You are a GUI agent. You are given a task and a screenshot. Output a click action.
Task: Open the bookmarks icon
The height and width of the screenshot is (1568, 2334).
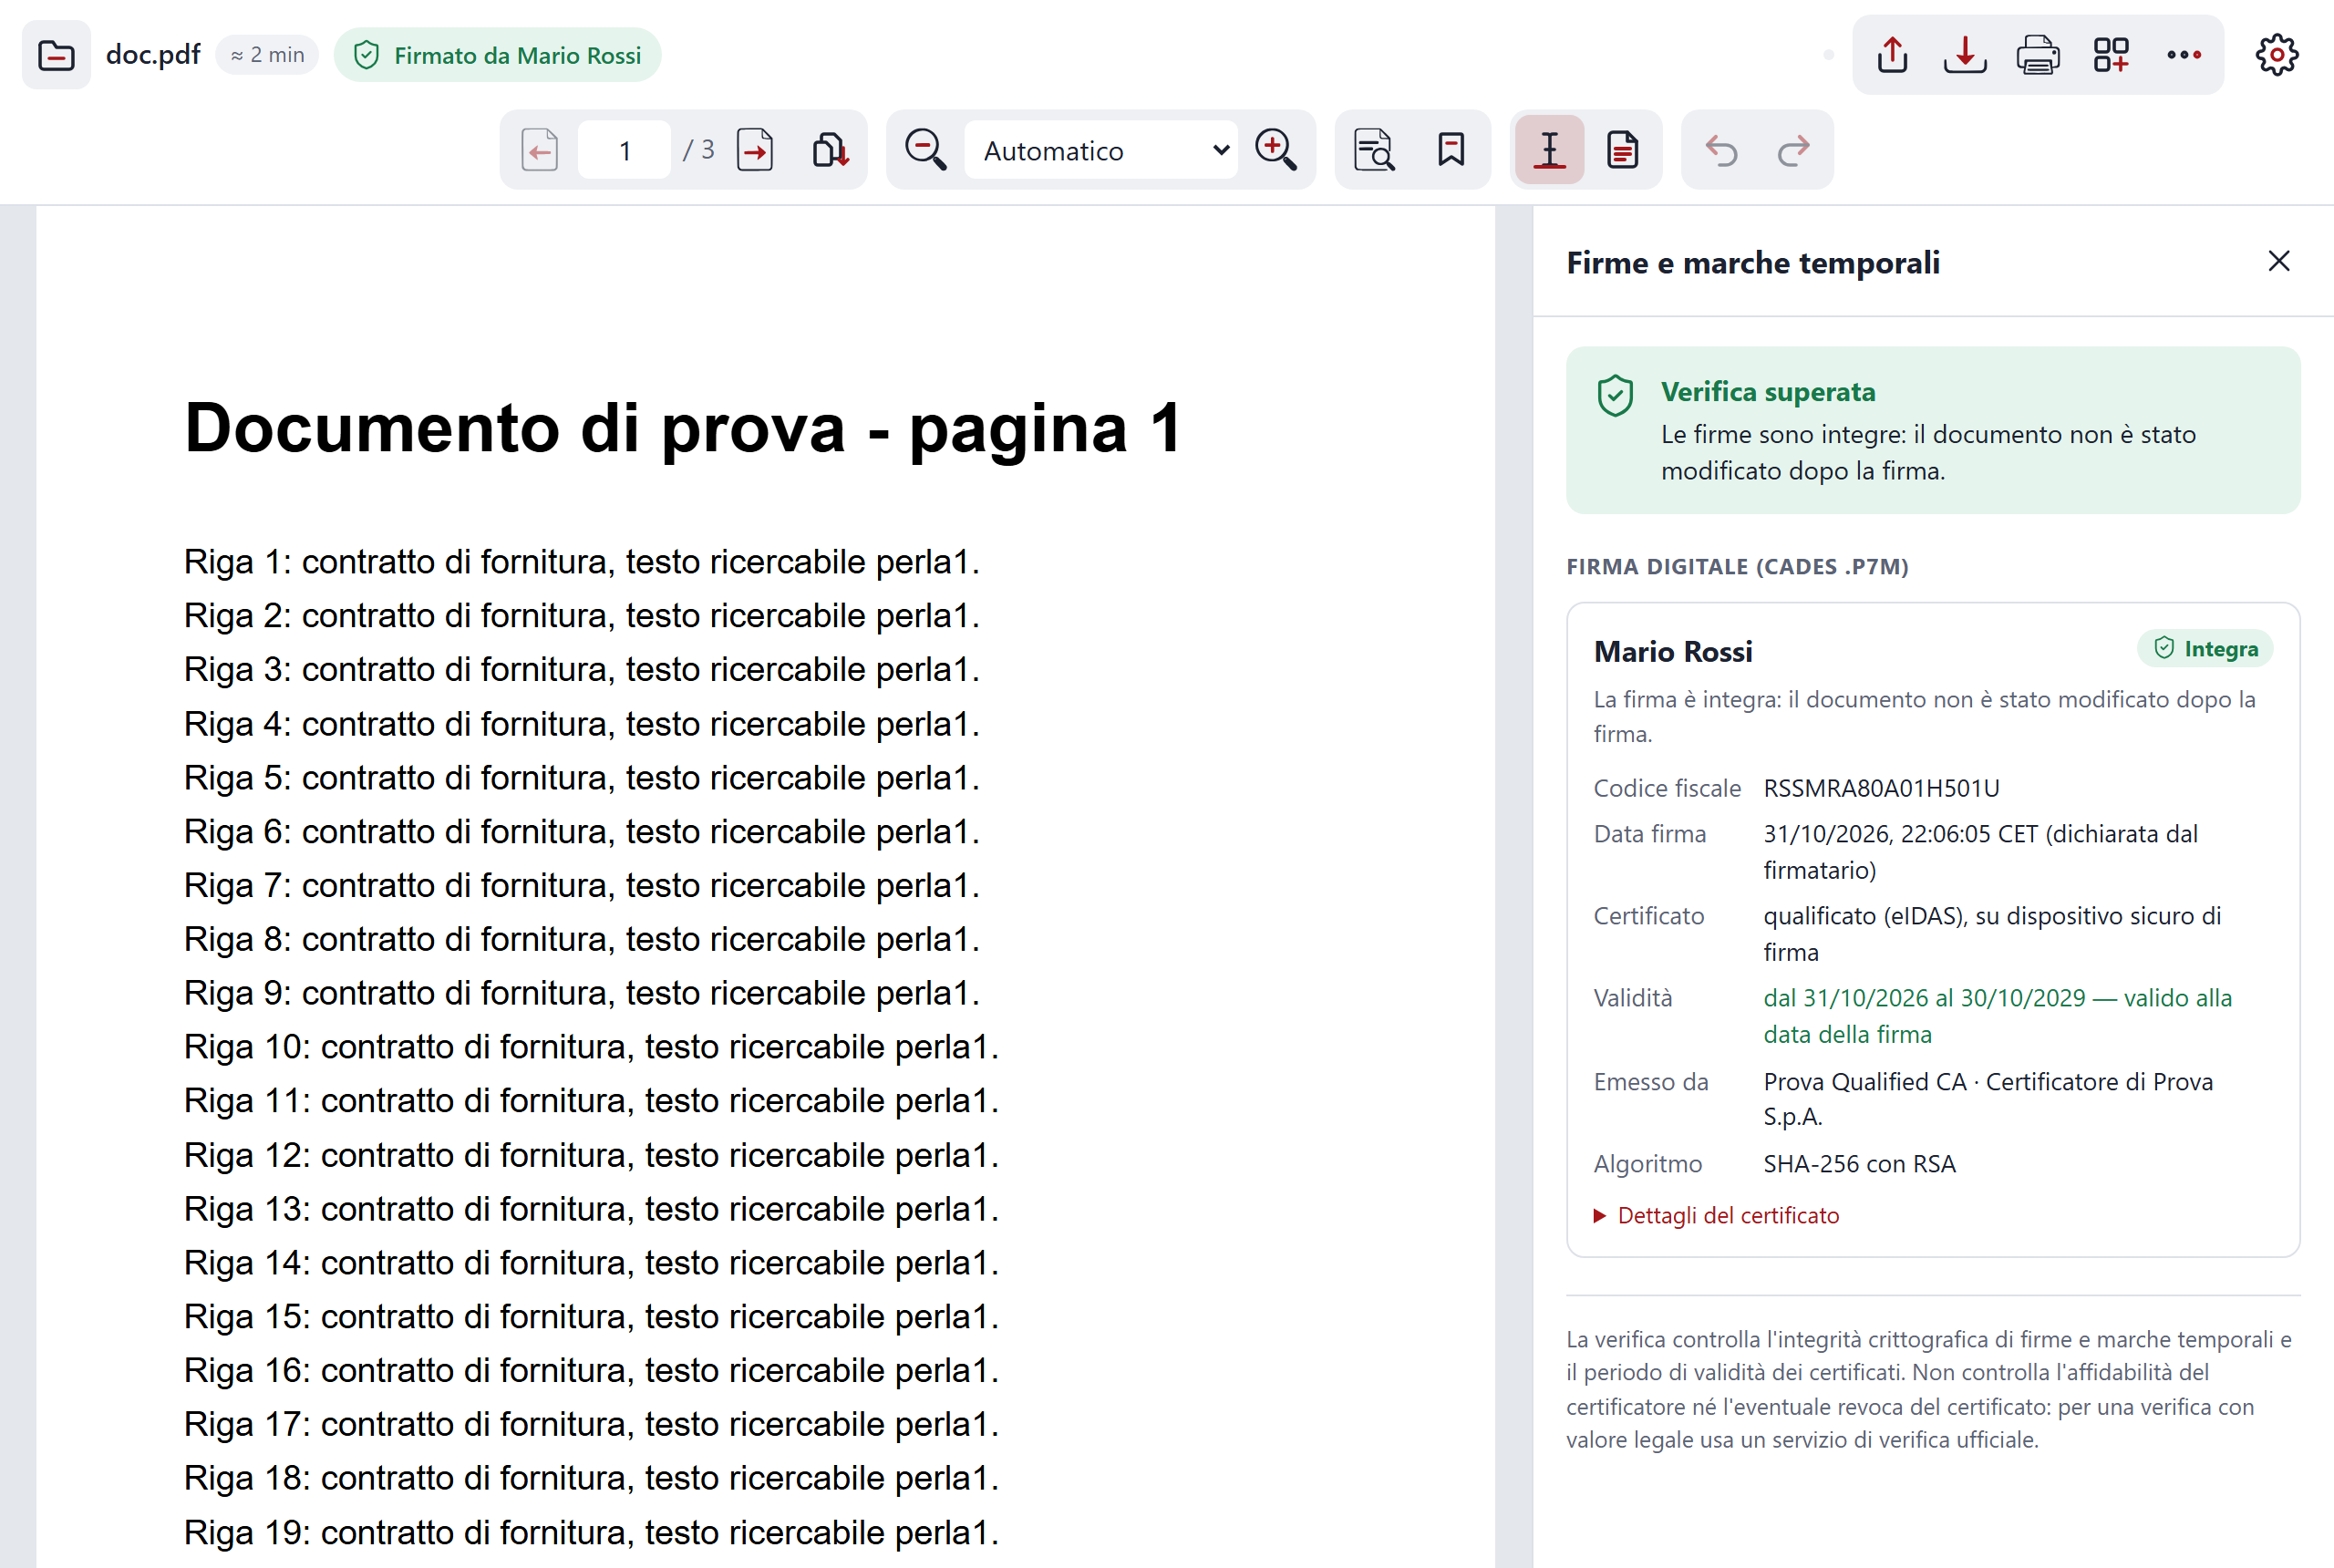[x=1451, y=150]
